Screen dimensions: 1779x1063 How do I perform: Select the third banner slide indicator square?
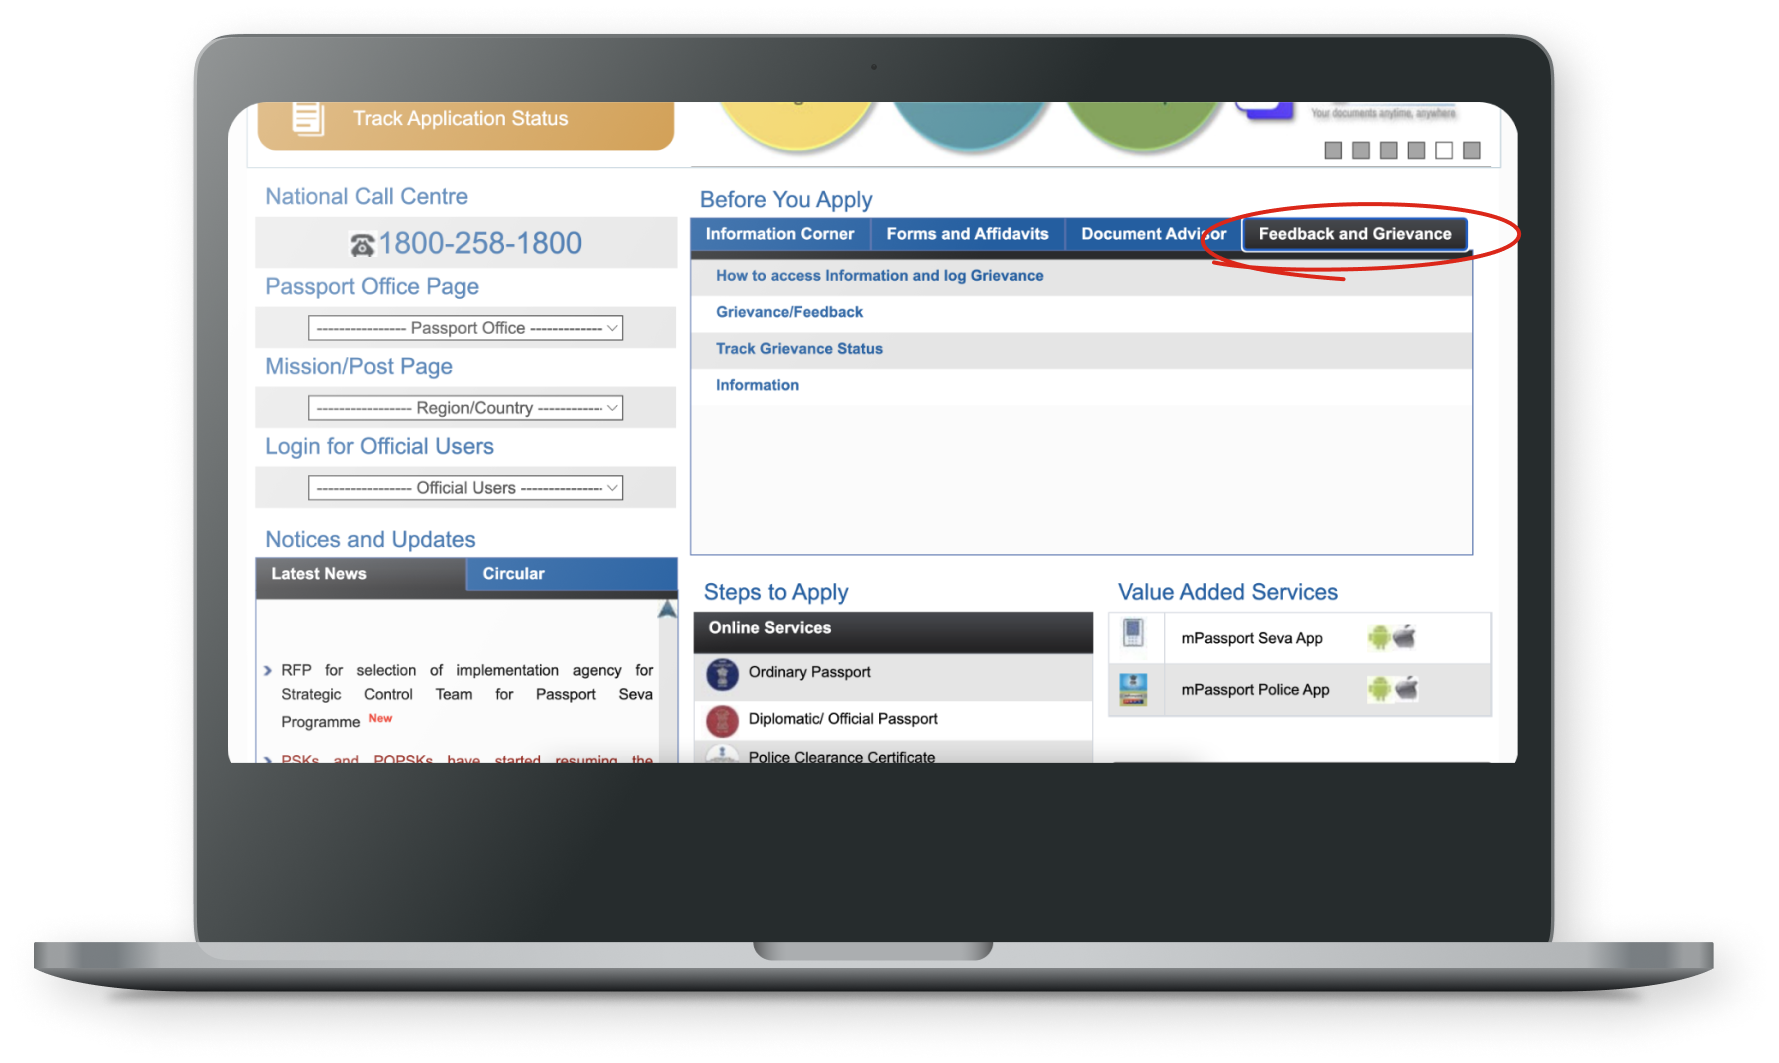(x=1388, y=150)
